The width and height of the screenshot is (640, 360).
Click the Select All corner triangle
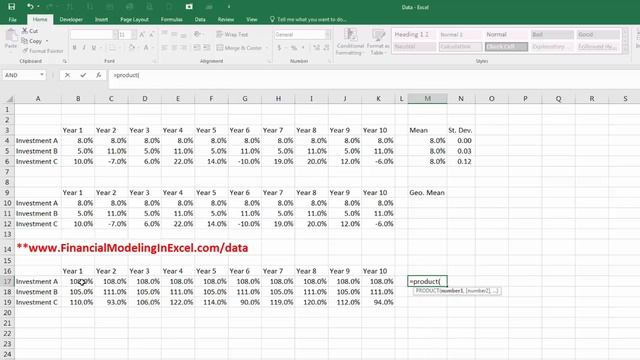pos(10,99)
